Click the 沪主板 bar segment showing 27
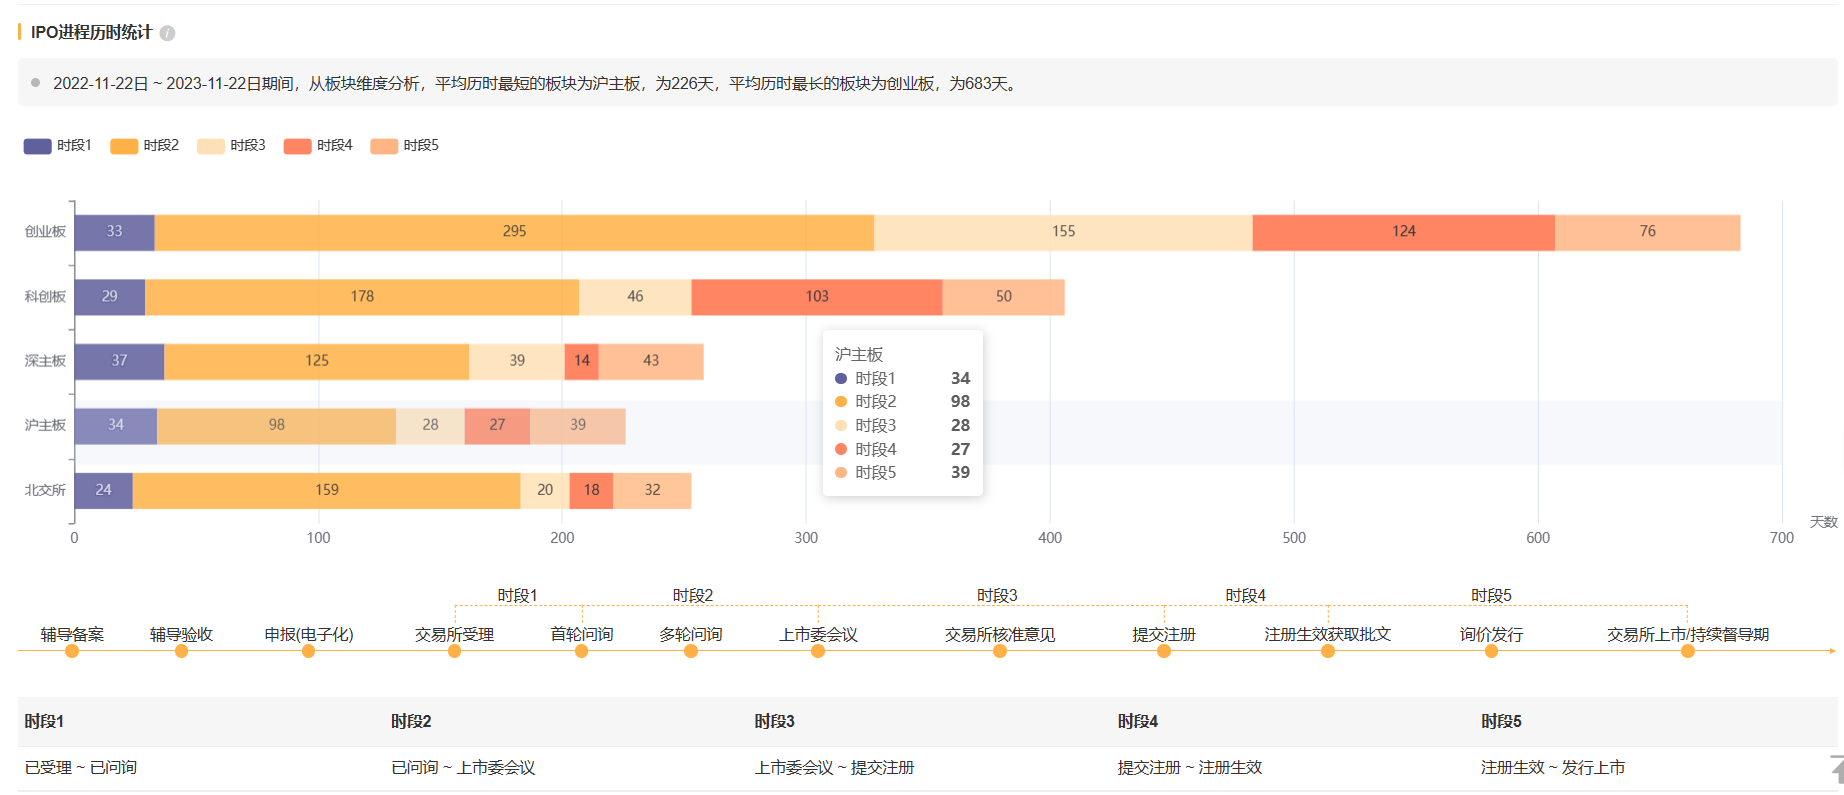Viewport: 1844px width, 795px height. (497, 426)
